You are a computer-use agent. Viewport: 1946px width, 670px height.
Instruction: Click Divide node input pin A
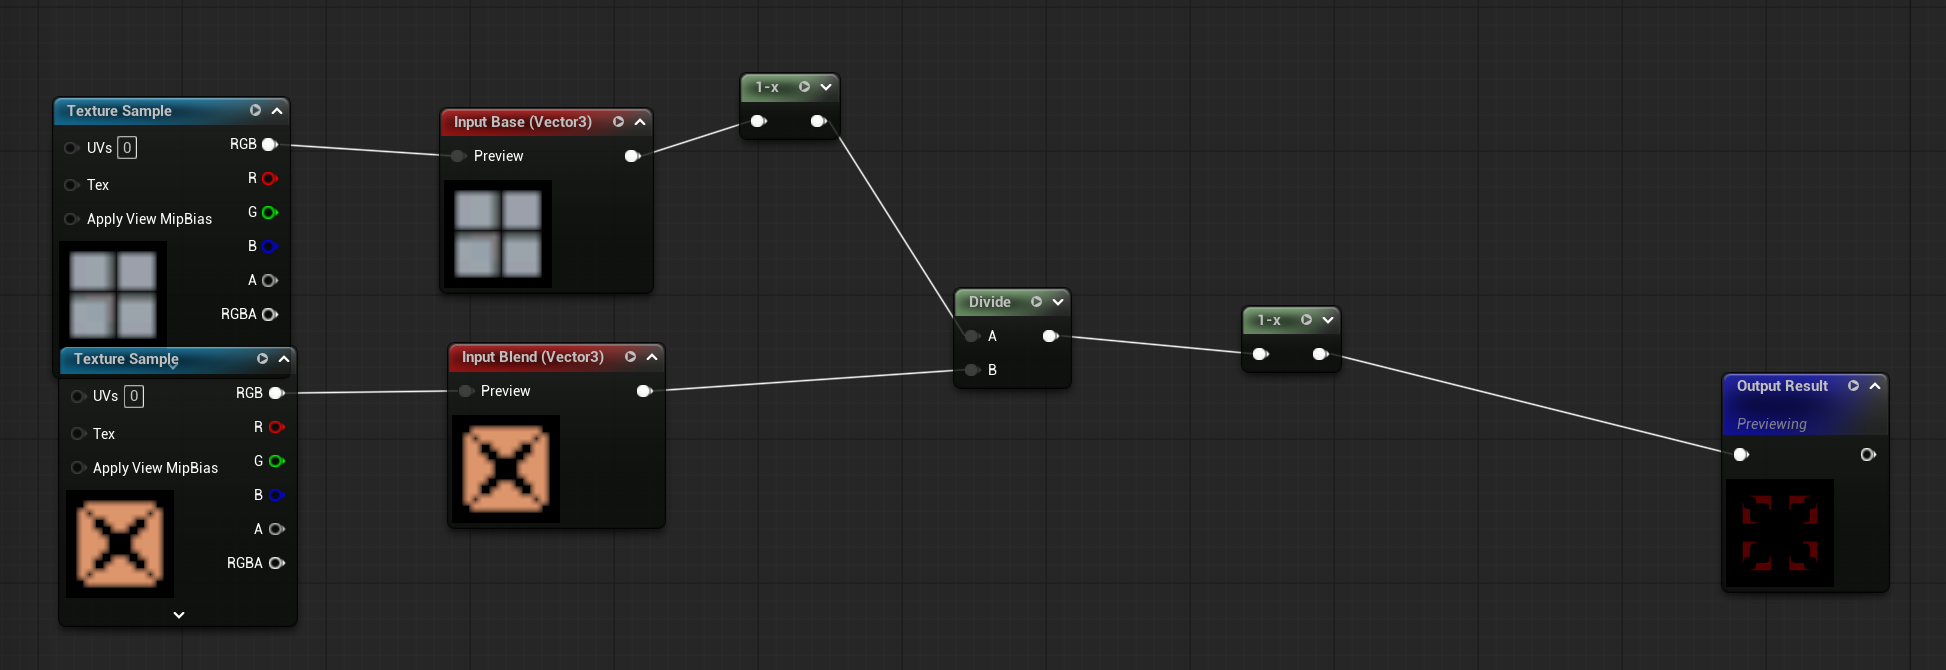click(971, 336)
